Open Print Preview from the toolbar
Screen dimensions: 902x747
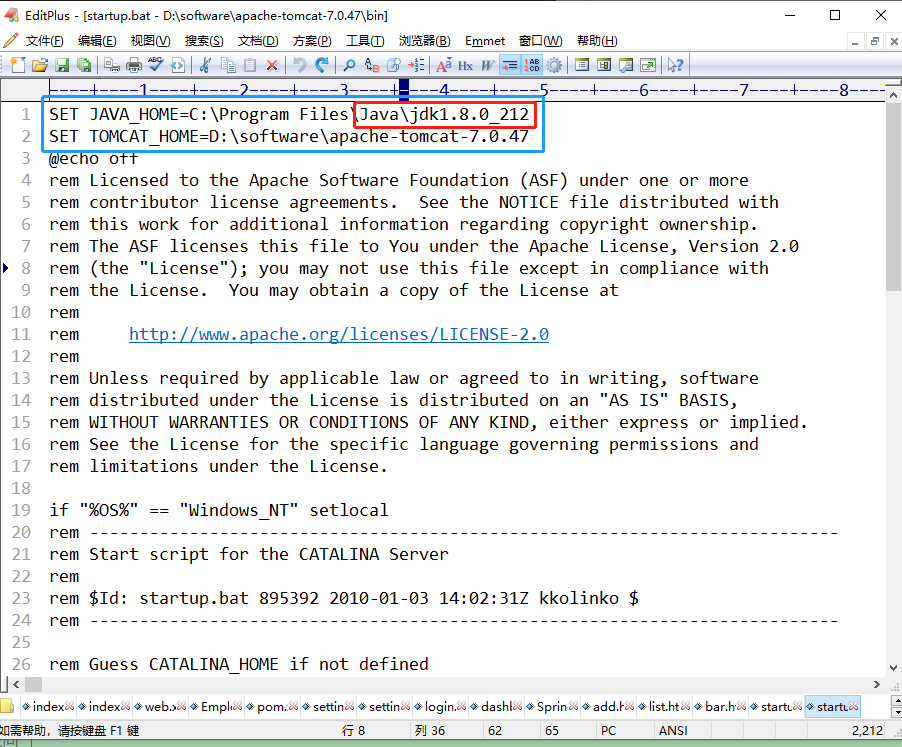click(x=112, y=66)
